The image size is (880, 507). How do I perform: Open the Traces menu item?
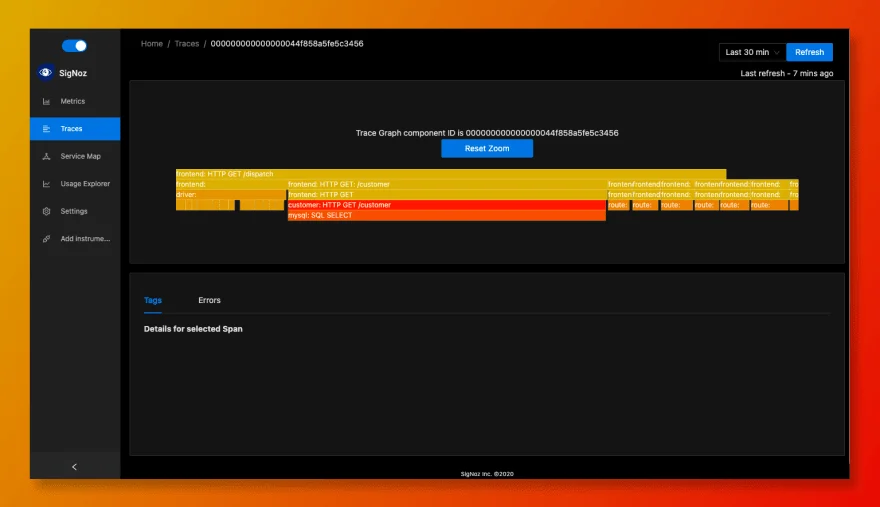(75, 129)
